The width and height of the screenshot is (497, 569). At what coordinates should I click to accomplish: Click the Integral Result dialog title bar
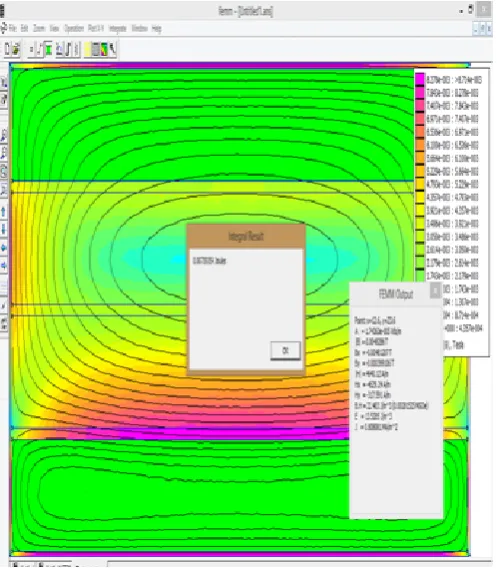246,237
